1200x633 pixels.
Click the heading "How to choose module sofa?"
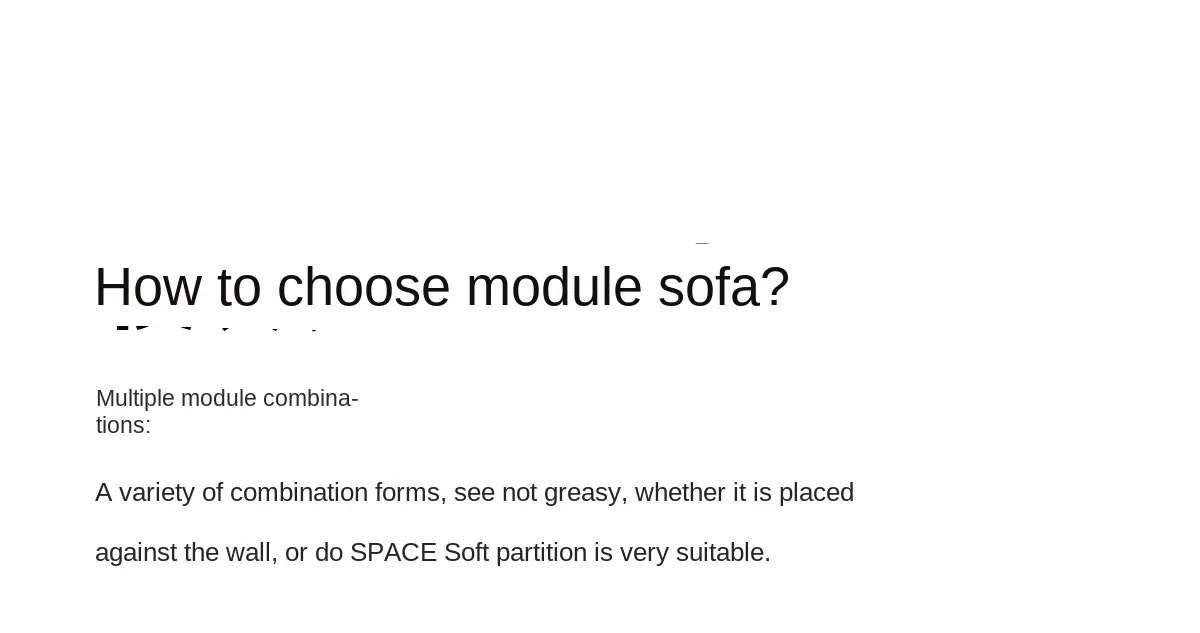[441, 288]
